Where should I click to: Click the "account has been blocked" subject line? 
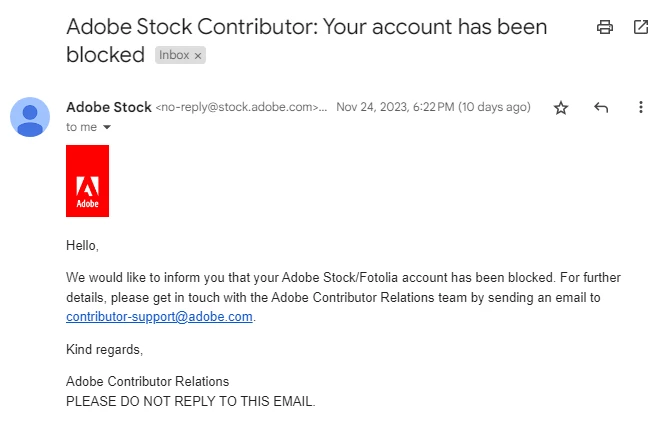coord(307,28)
